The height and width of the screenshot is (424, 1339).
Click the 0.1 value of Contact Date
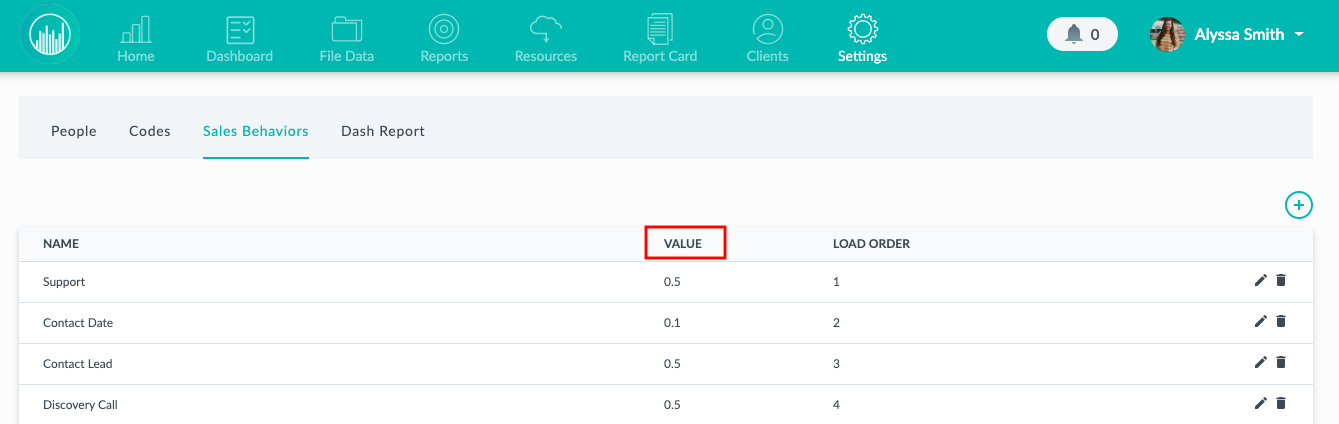coord(672,323)
